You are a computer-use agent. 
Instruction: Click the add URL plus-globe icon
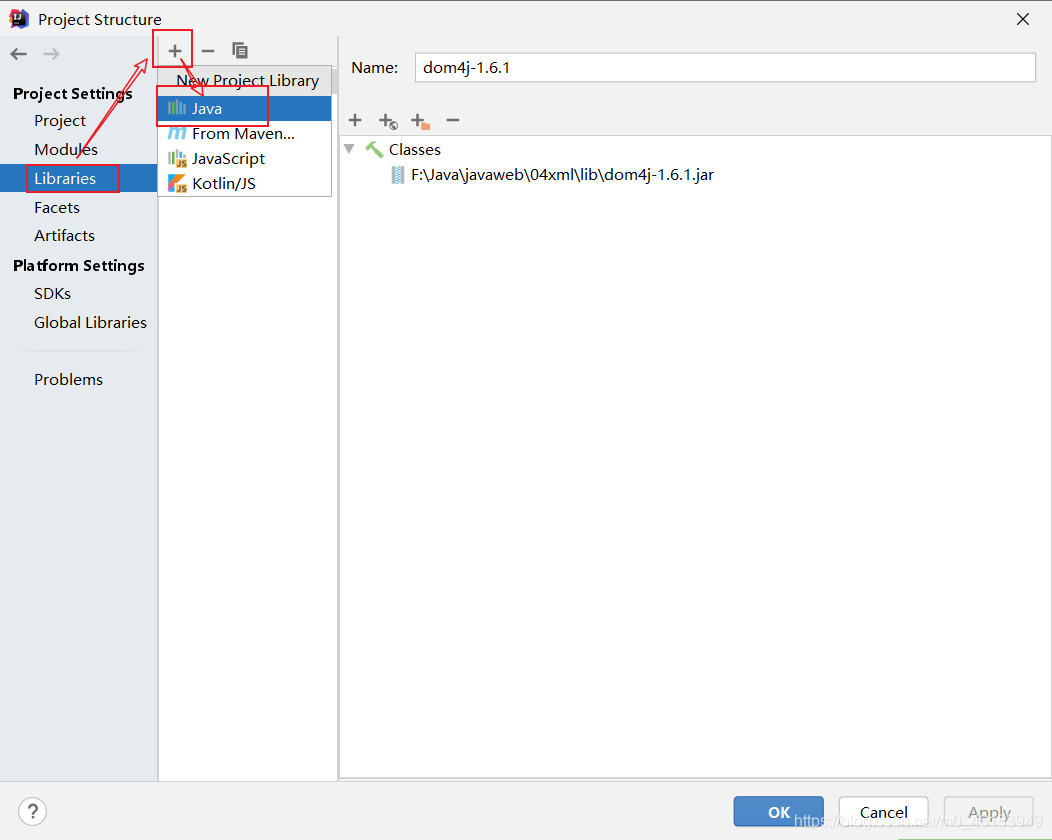[x=388, y=121]
